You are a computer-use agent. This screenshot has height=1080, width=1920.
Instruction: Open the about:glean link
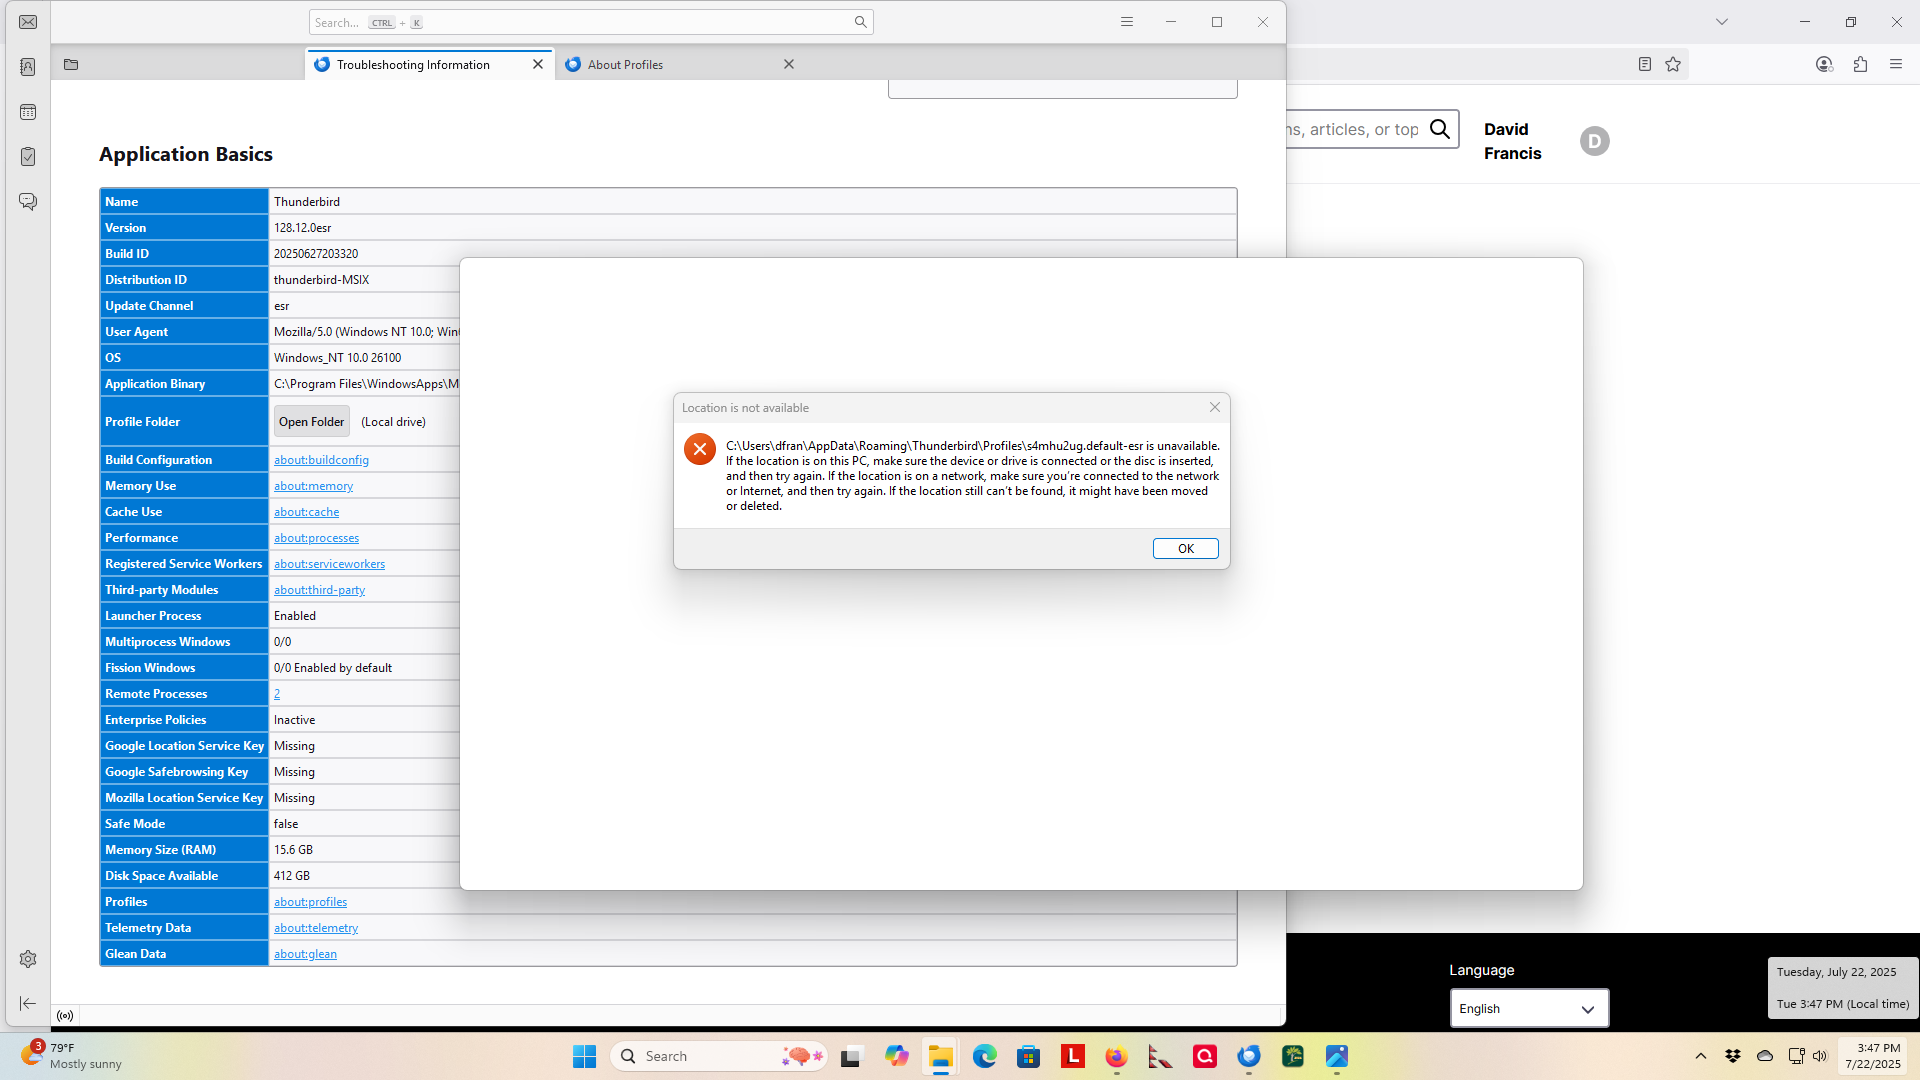click(x=305, y=954)
